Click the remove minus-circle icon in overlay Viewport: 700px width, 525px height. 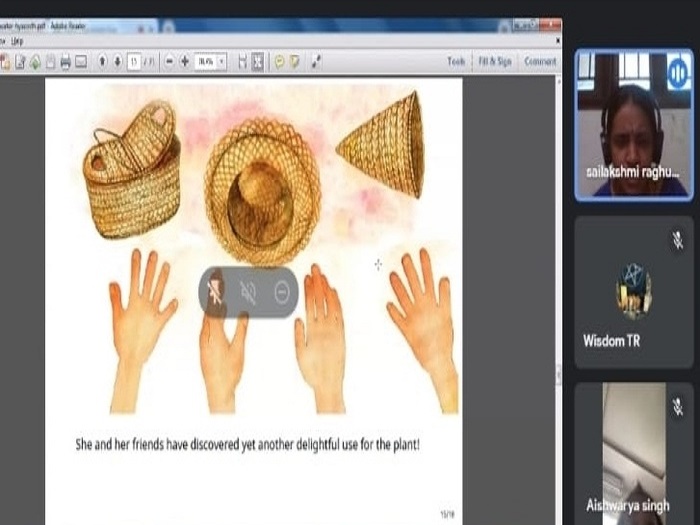(282, 292)
